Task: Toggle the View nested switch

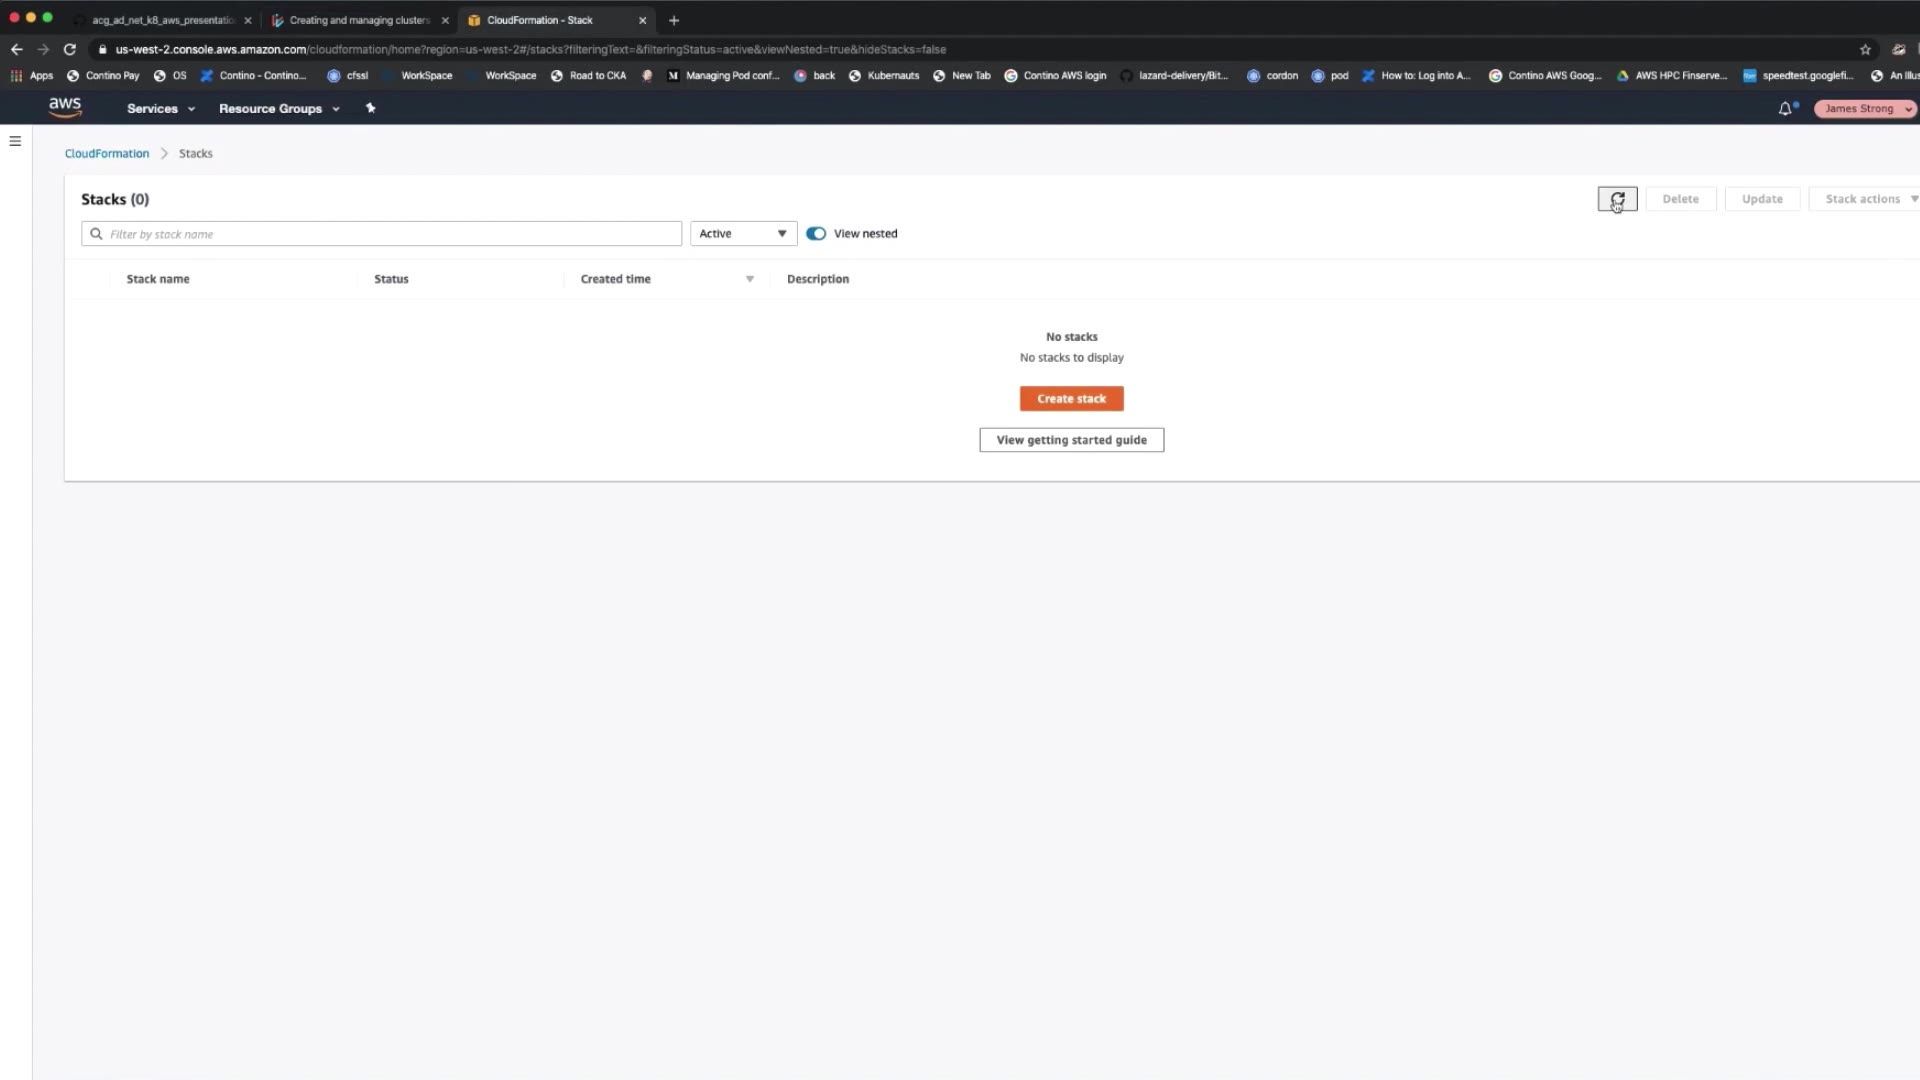Action: 816,233
